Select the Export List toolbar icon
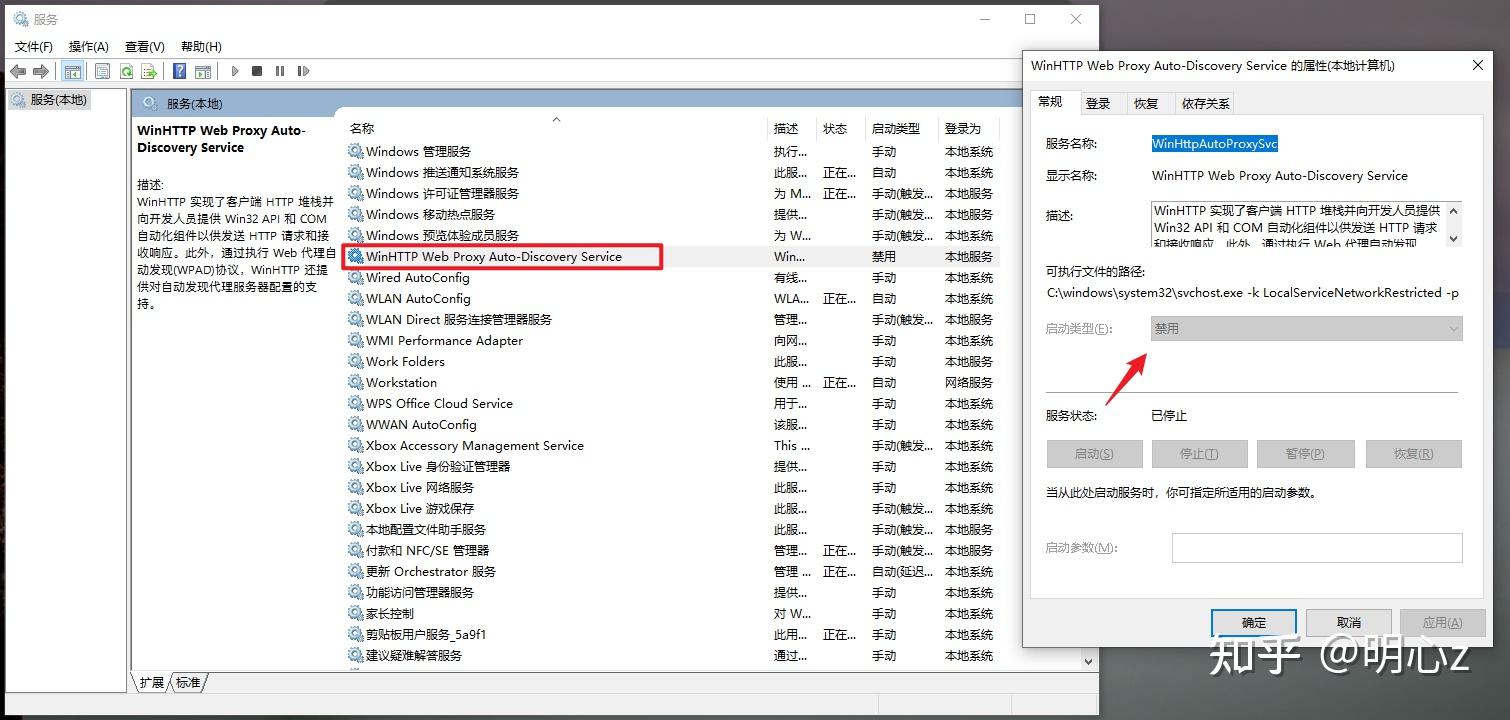The image size is (1510, 720). click(148, 71)
